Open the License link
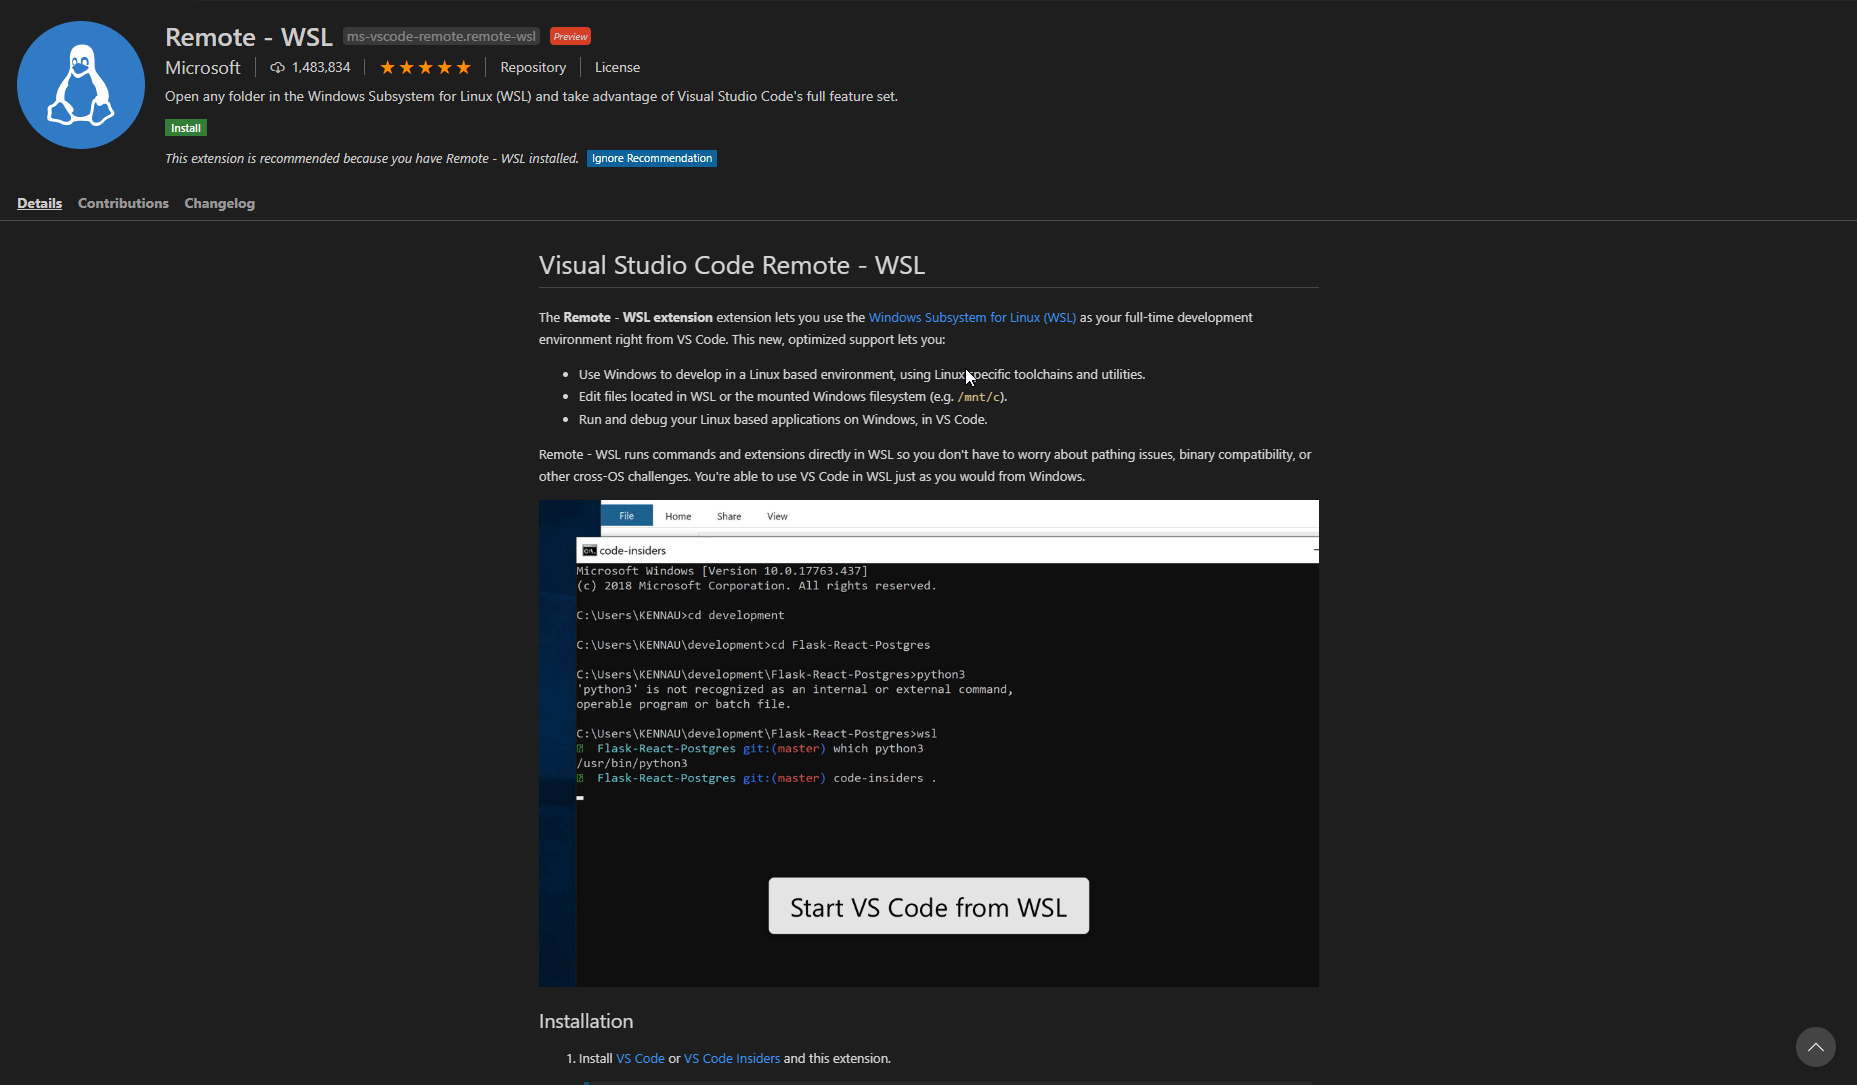Image resolution: width=1857 pixels, height=1085 pixels. [617, 67]
